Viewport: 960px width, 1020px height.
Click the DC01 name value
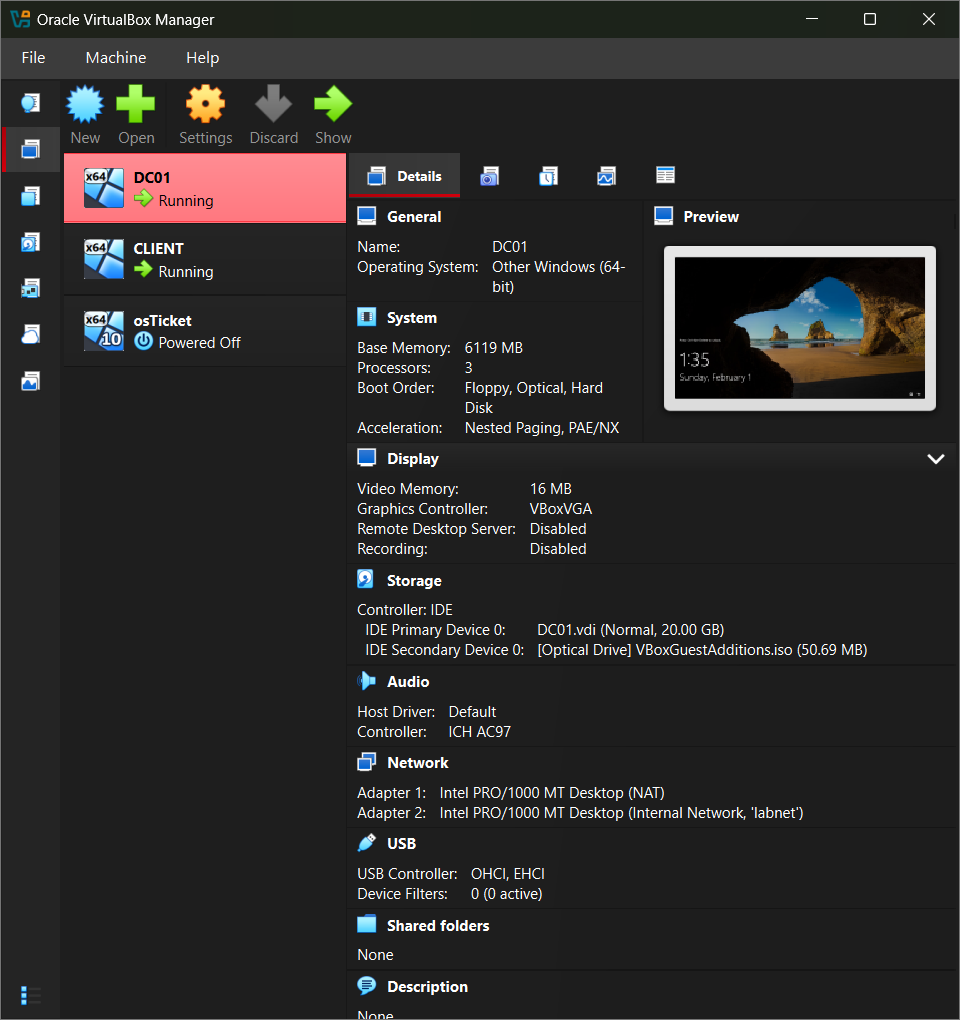(x=509, y=247)
